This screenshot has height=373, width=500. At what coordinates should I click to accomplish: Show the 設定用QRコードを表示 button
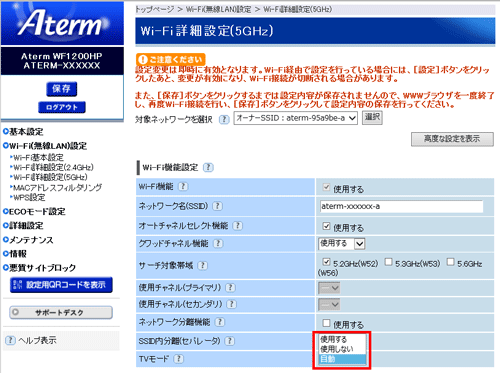[x=61, y=285]
